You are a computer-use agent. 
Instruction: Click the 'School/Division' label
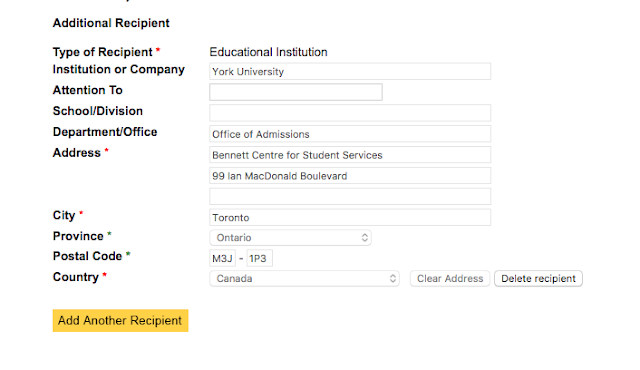(98, 111)
